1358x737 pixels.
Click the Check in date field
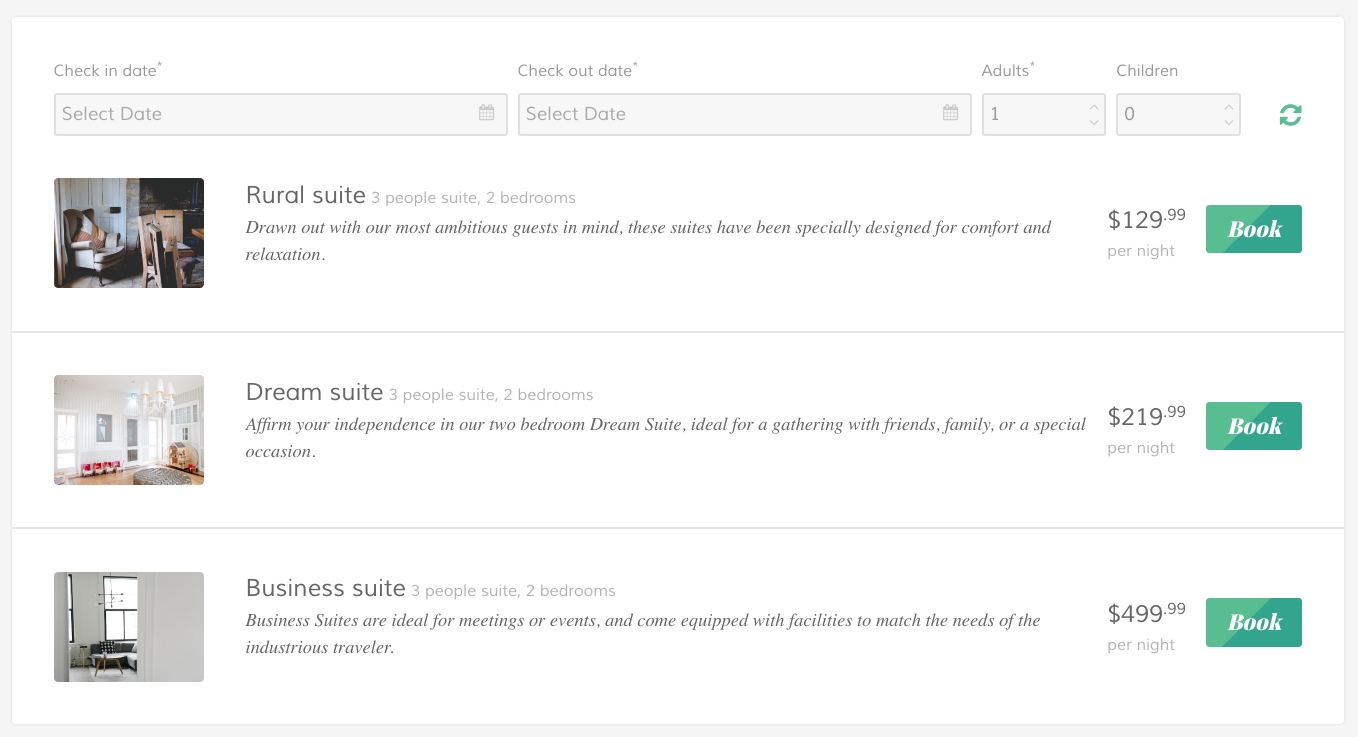click(260, 114)
